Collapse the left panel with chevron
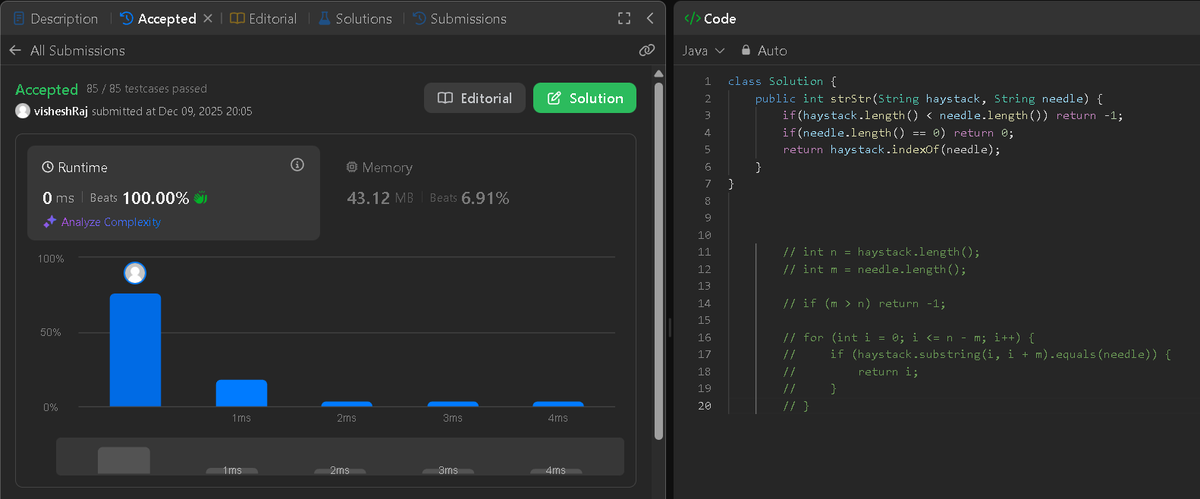This screenshot has height=499, width=1200. pos(650,18)
